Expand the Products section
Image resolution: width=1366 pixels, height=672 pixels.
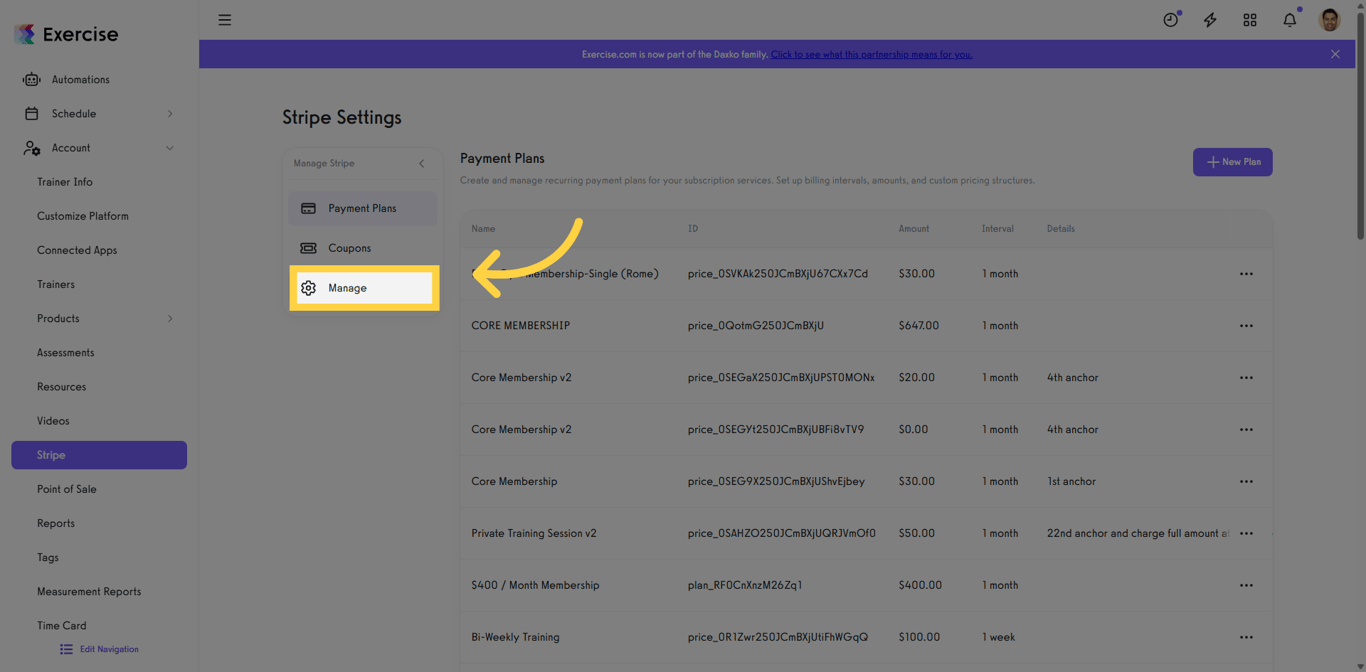[170, 318]
